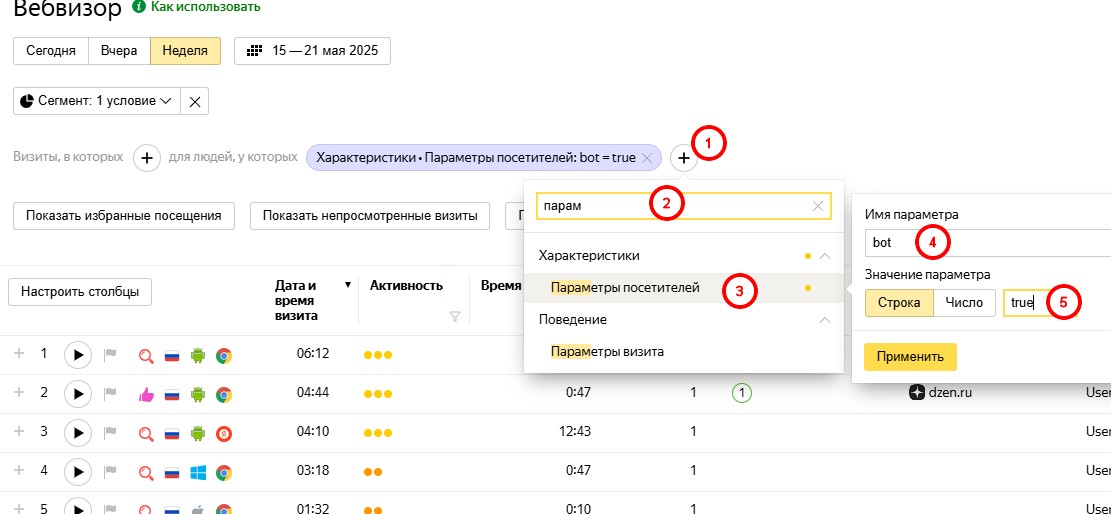Click the search-source magnifier icon in row 4
The image size is (1111, 514).
point(147,473)
